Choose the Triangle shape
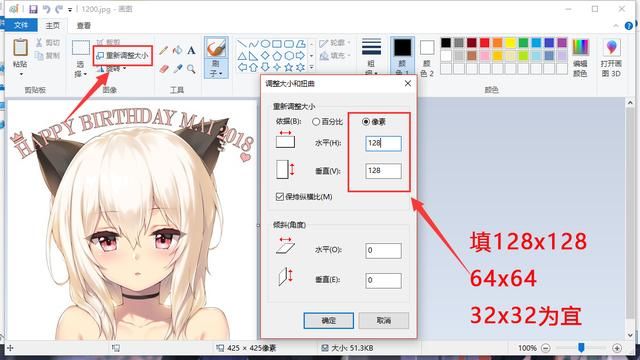640x360 pixels. 242,56
